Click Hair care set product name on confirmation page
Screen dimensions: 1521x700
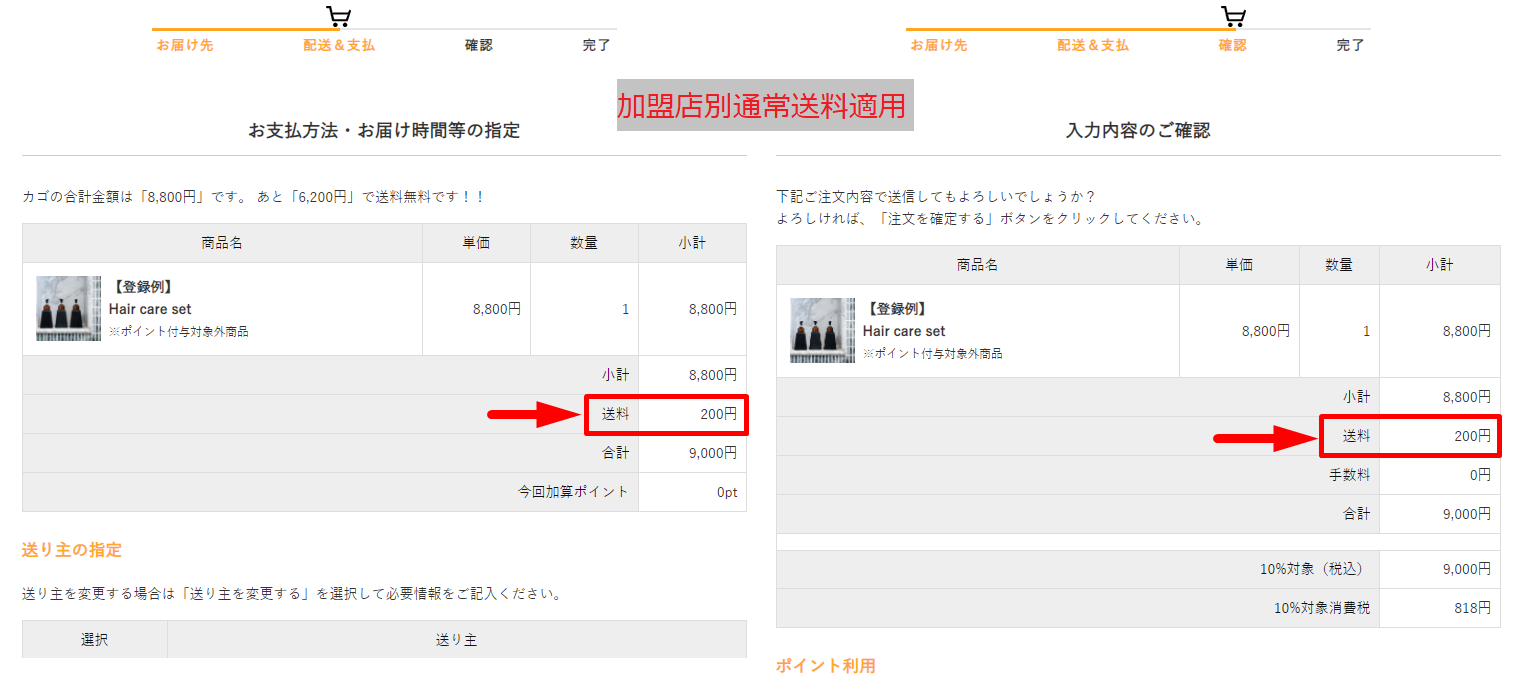[x=904, y=331]
